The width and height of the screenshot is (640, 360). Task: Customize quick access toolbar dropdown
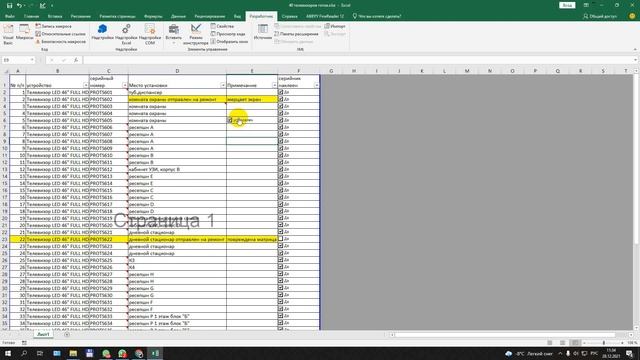pos(52,5)
